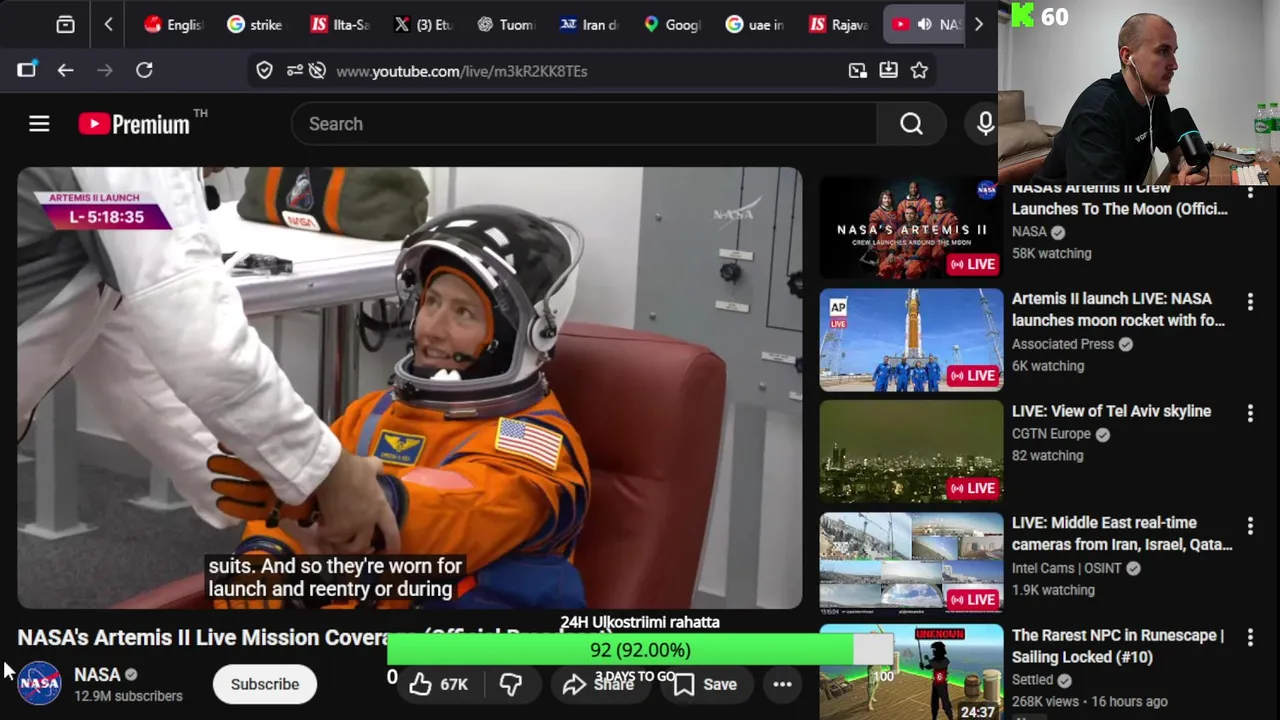
Task: Go to YouTube Premium home logo
Action: coord(135,124)
